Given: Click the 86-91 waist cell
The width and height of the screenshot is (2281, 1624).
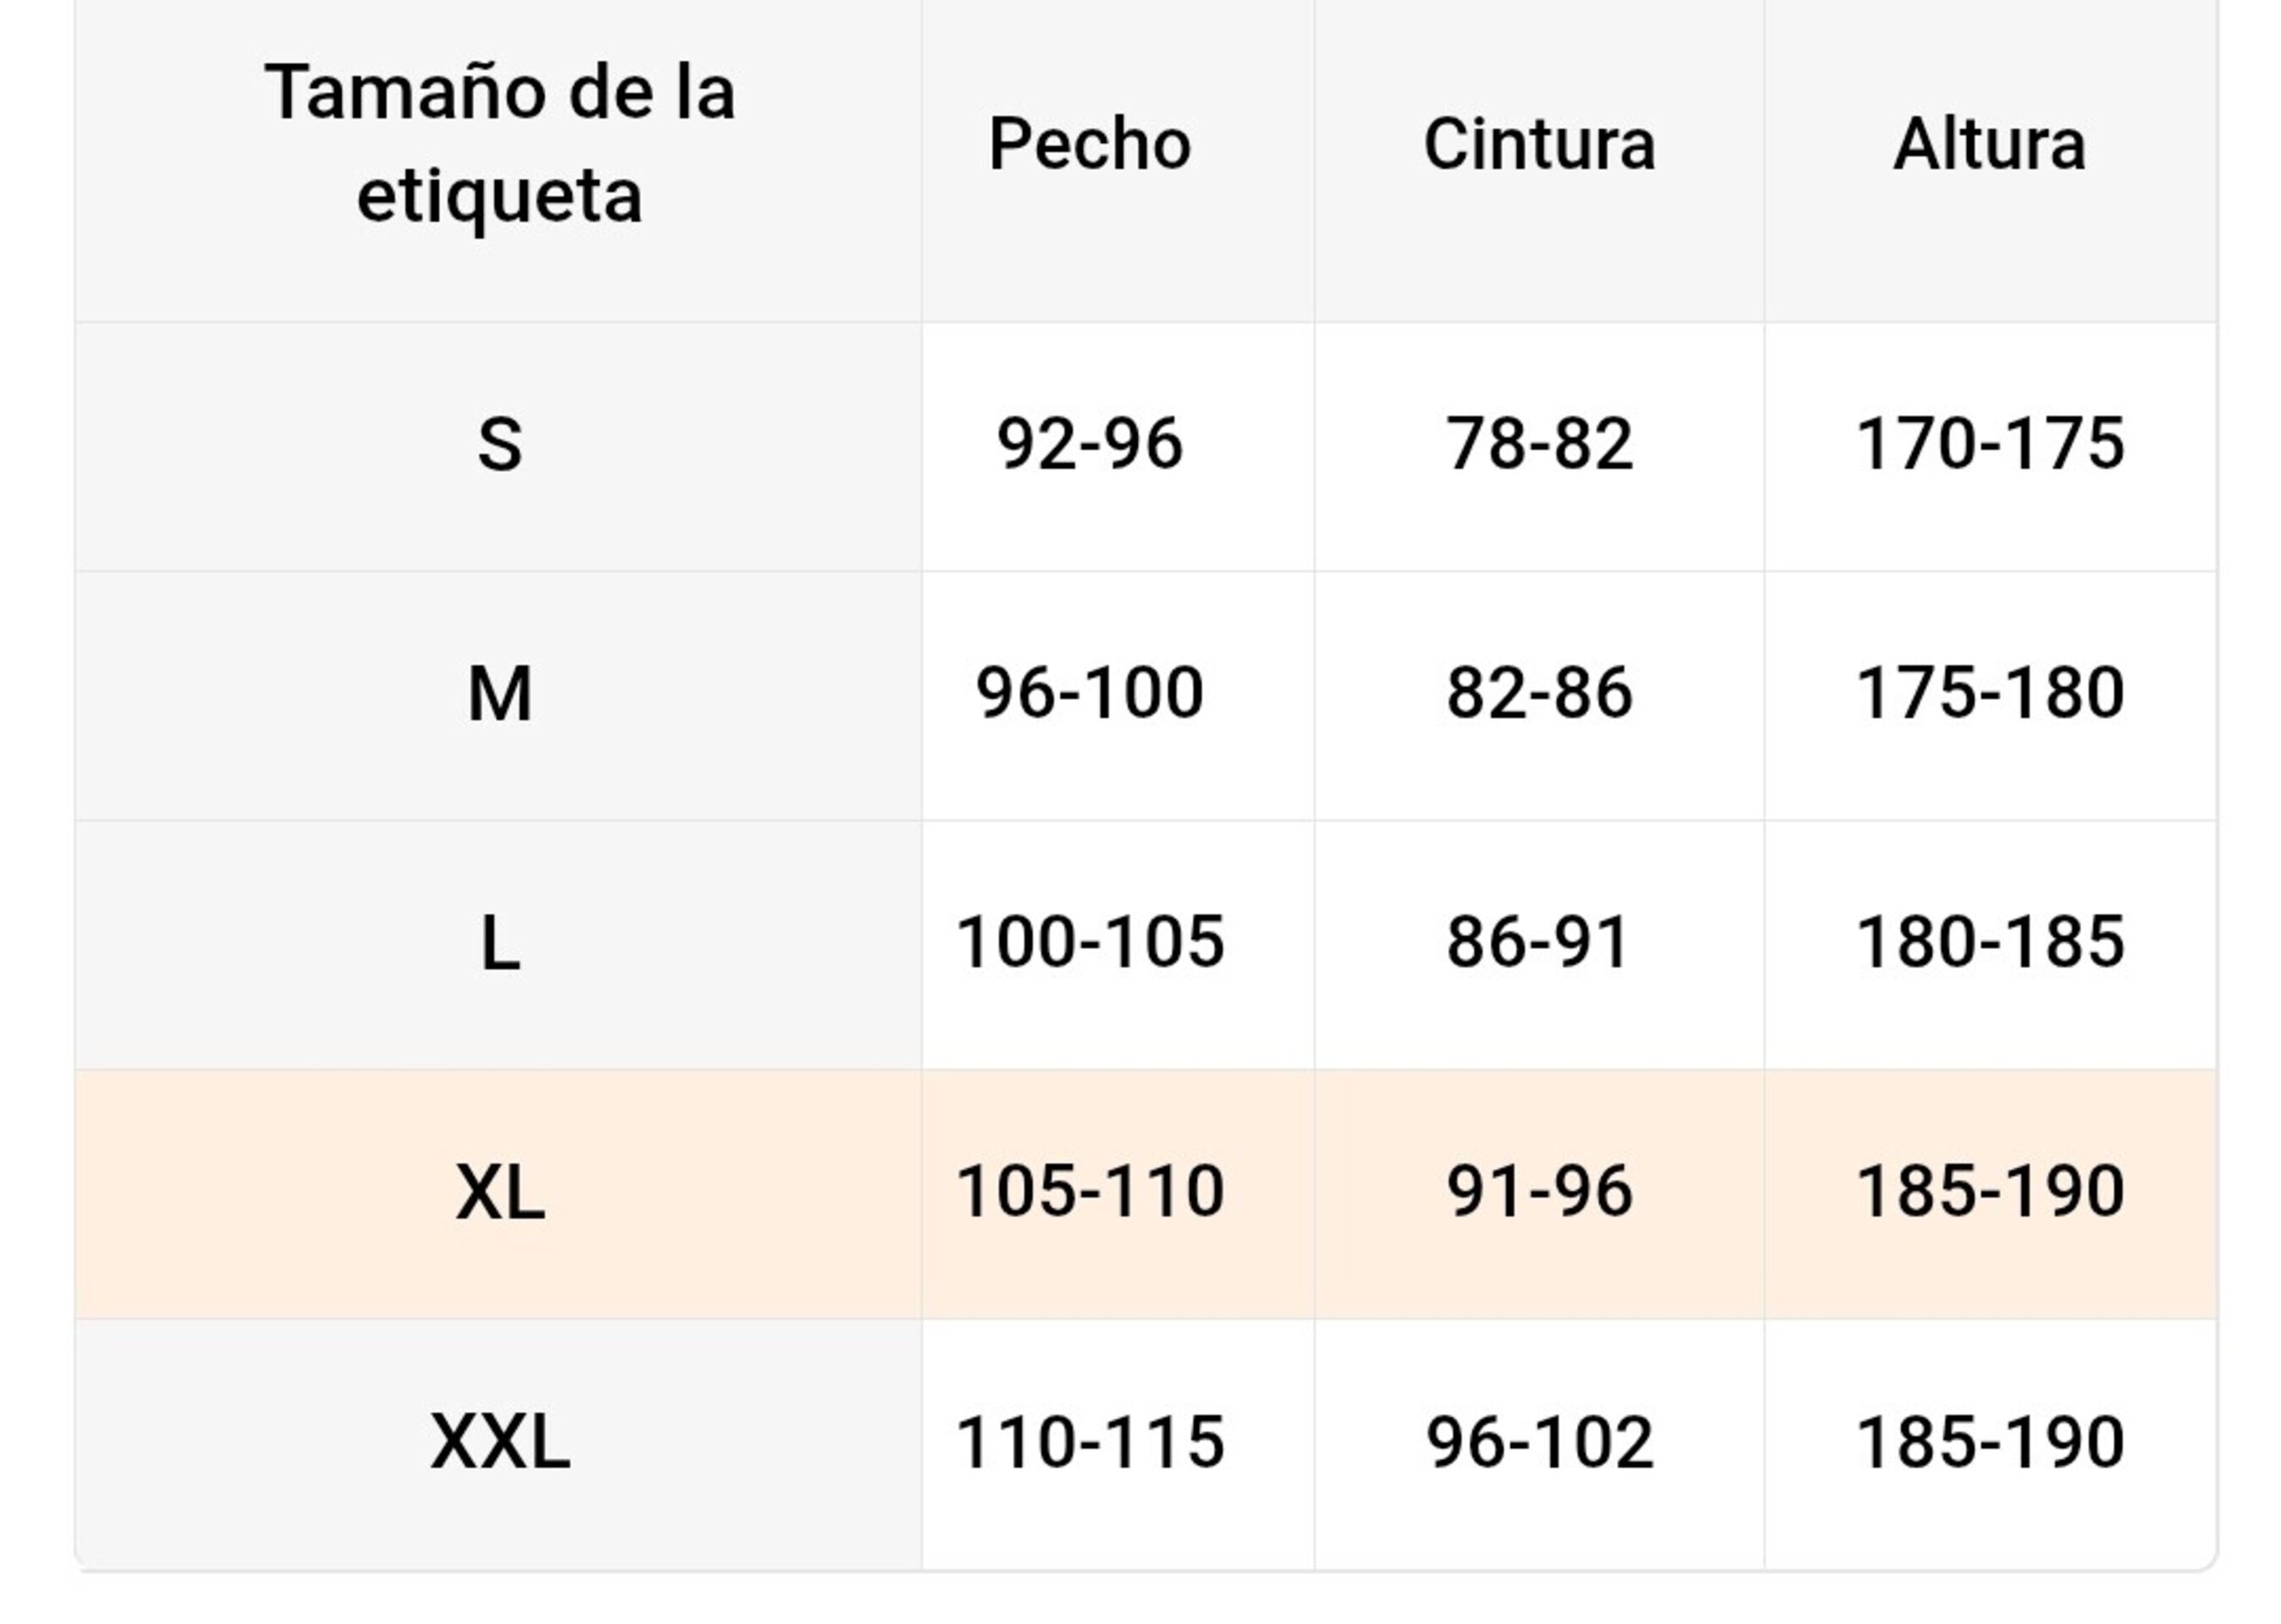Looking at the screenshot, I should point(1539,942).
